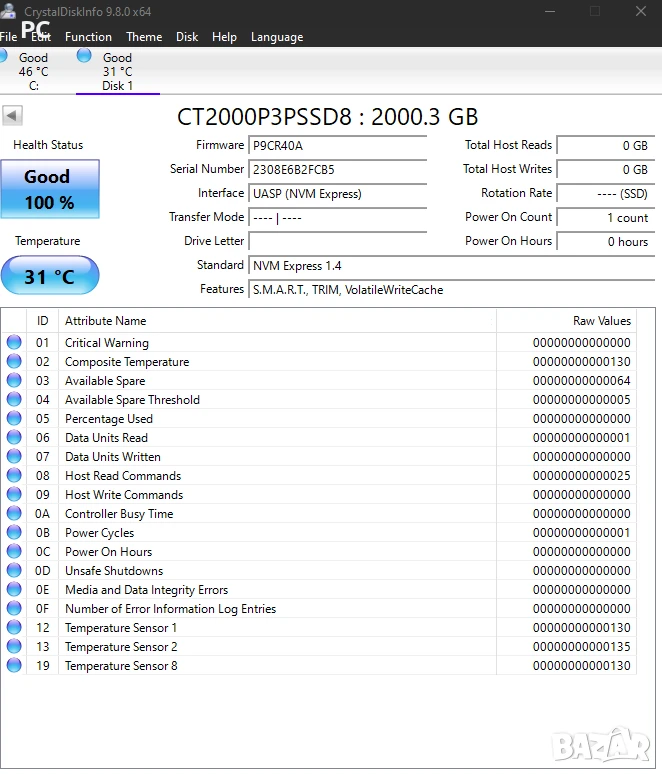Open the Function menu
This screenshot has height=774, width=662.
pos(88,37)
